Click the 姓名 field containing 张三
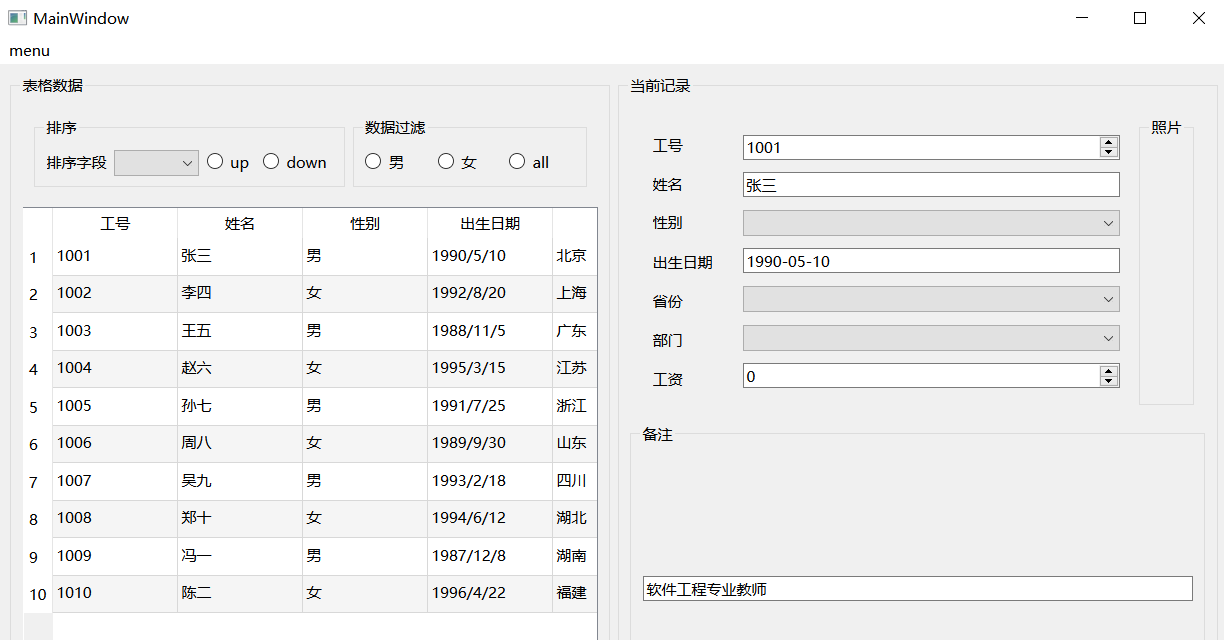Image resolution: width=1224 pixels, height=640 pixels. 931,185
